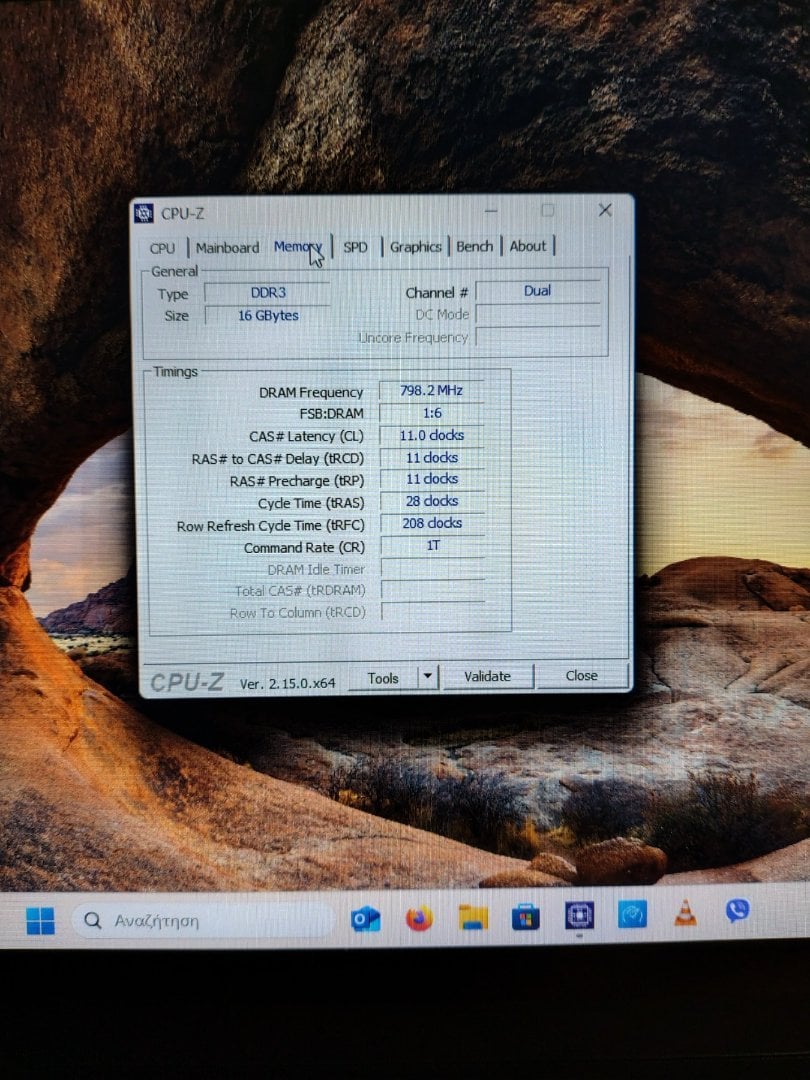This screenshot has height=1080, width=810.
Task: Switch to the Mainboard tab
Action: 227,248
